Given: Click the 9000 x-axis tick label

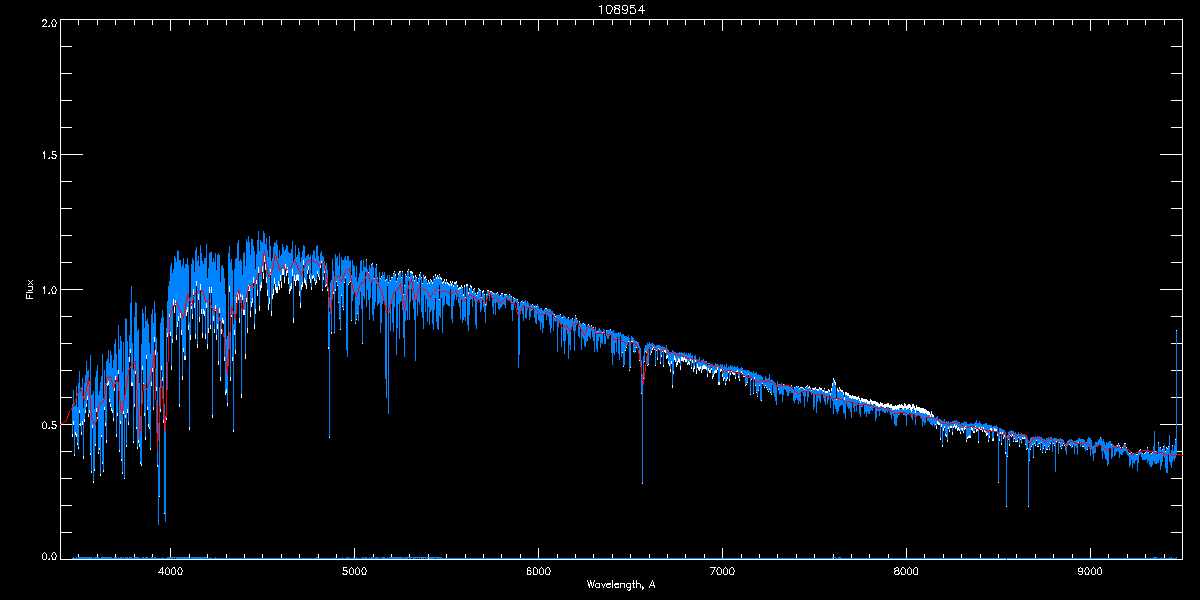Looking at the screenshot, I should (x=1090, y=572).
